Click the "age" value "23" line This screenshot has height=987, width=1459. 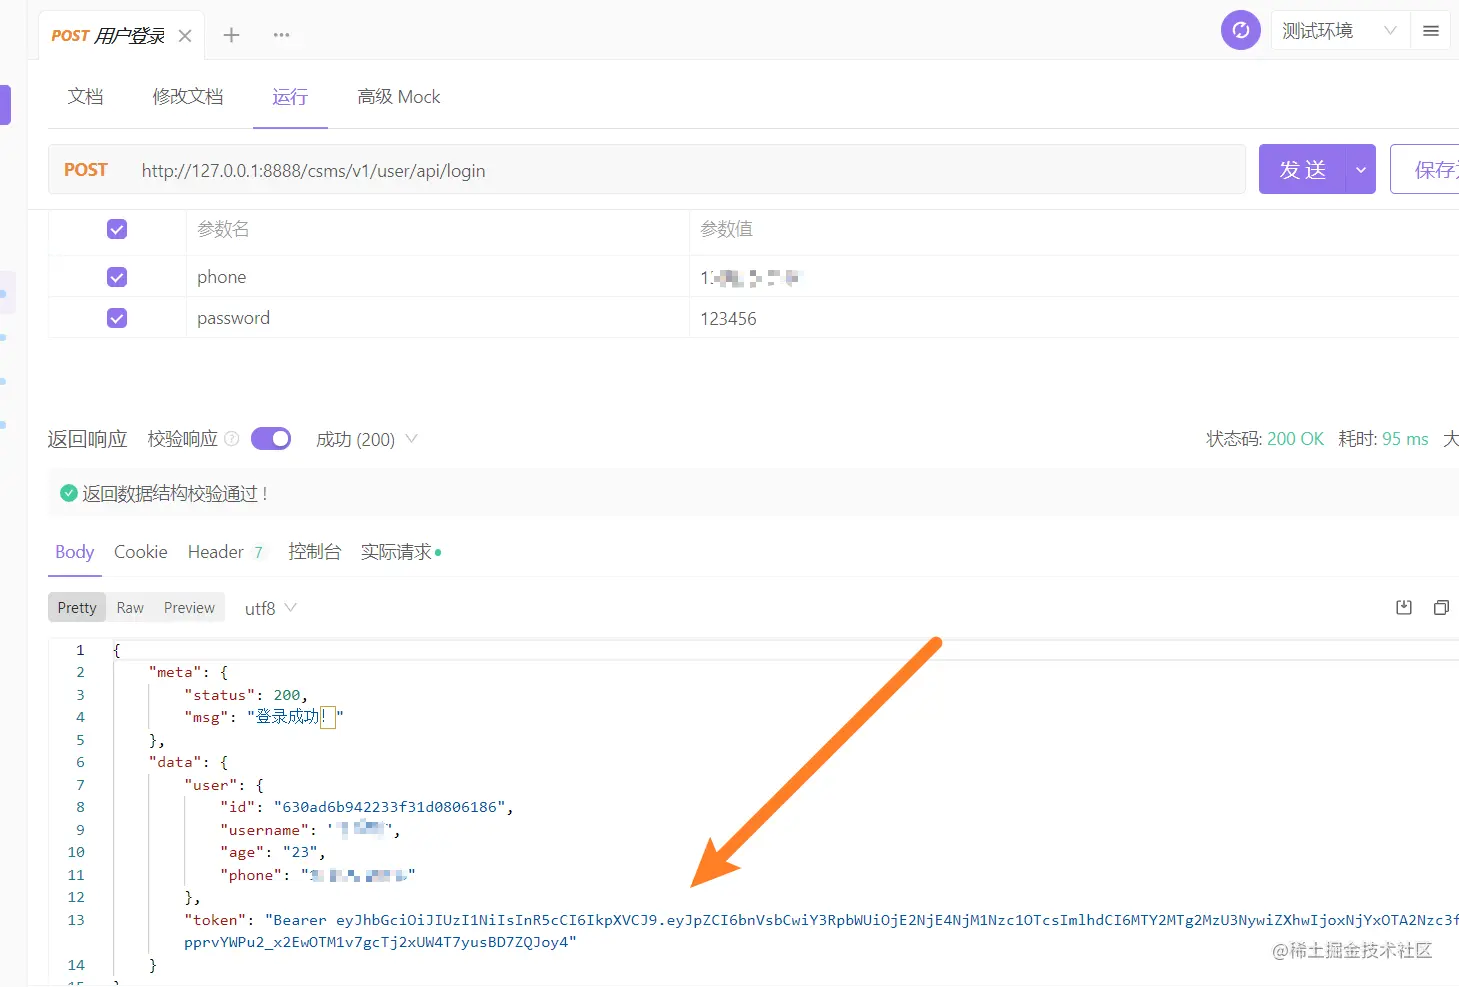[x=273, y=852]
